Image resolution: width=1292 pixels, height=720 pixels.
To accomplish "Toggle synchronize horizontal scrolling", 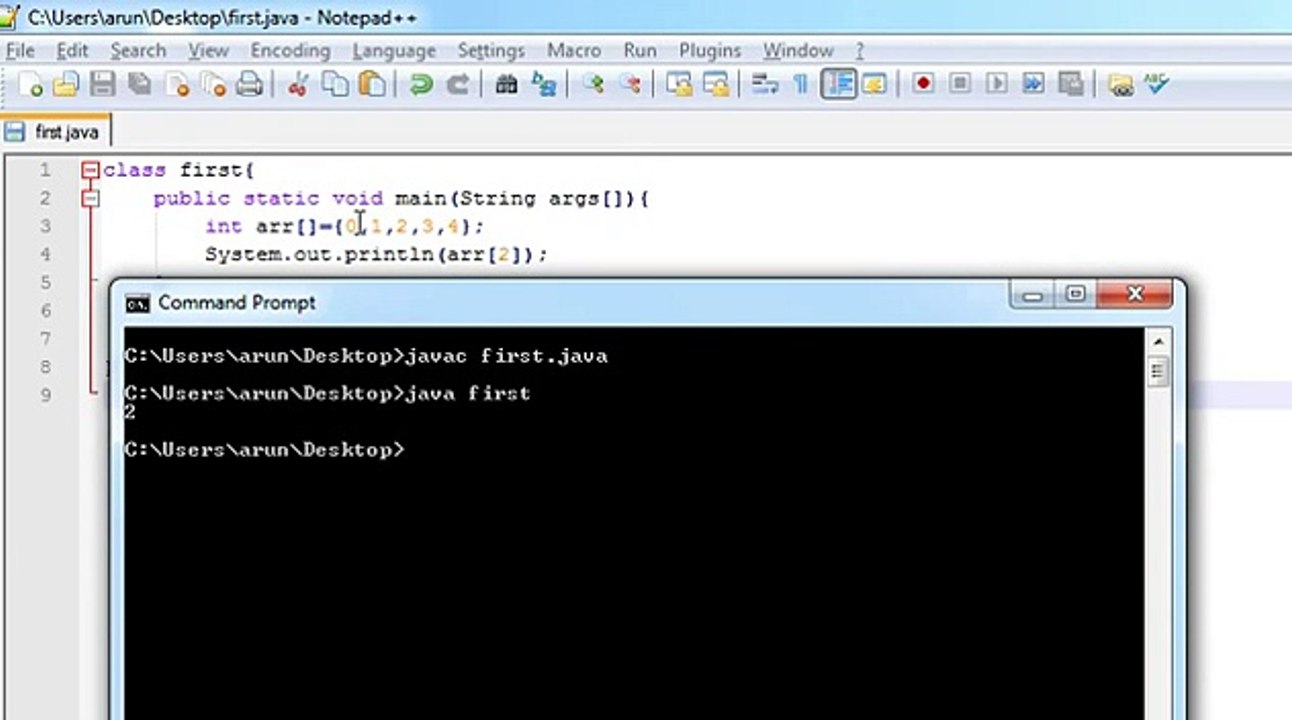I will 716,85.
